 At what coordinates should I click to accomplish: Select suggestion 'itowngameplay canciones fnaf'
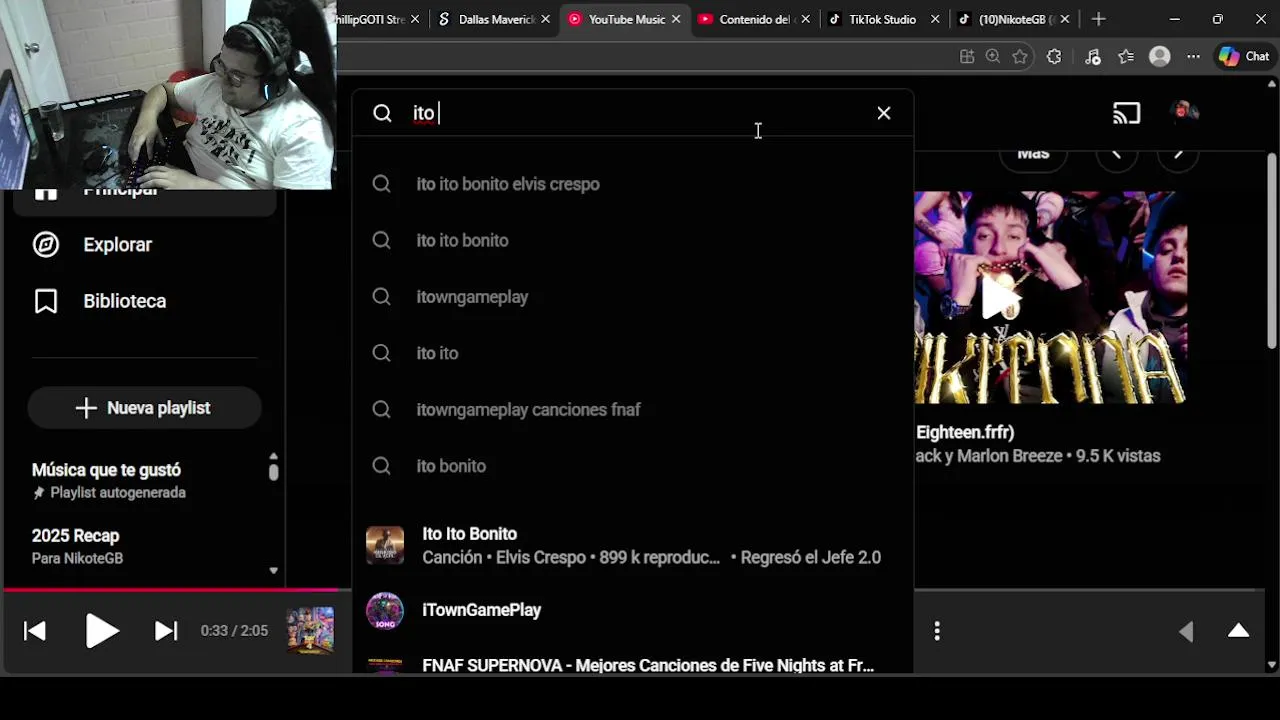[x=632, y=409]
